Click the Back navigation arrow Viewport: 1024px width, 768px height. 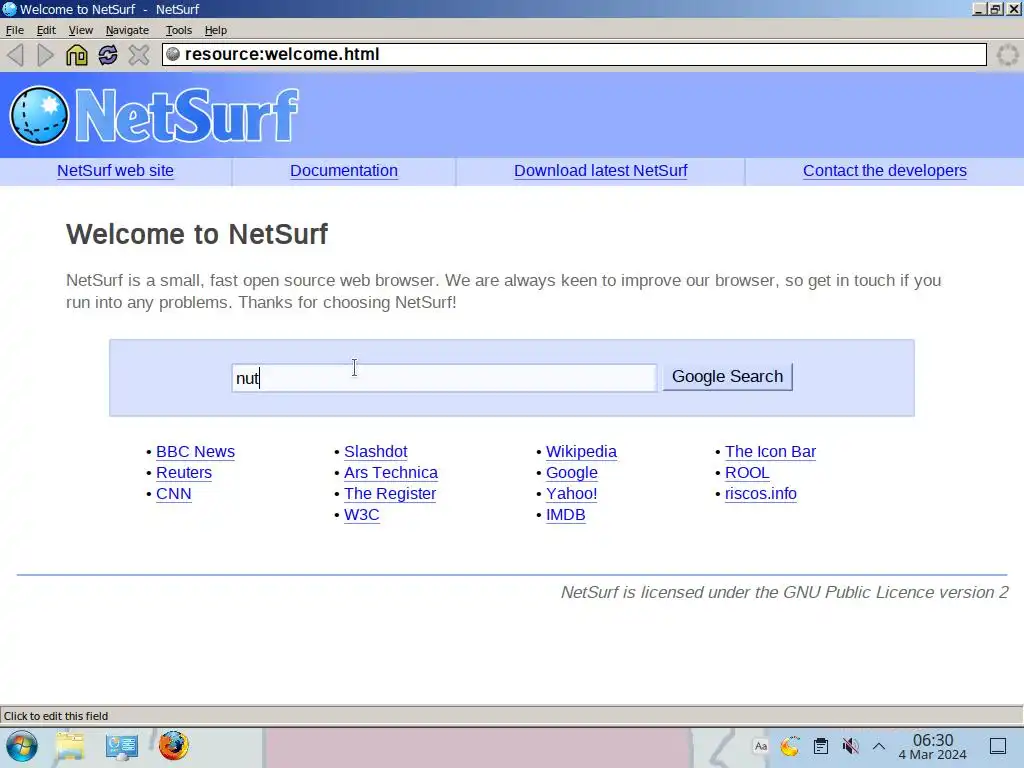(x=16, y=55)
